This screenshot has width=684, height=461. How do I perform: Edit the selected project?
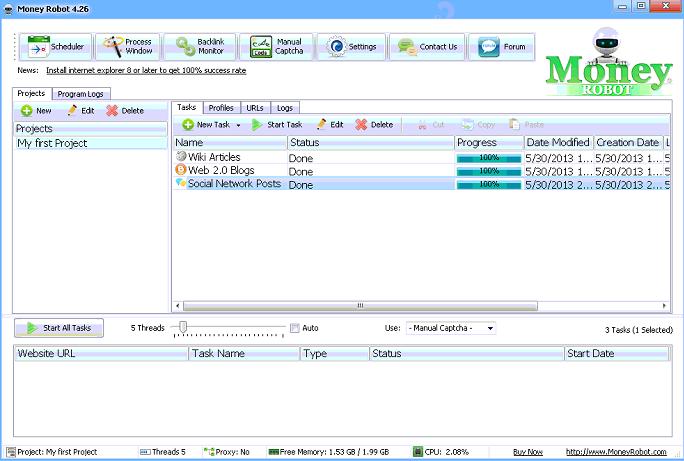(x=81, y=111)
